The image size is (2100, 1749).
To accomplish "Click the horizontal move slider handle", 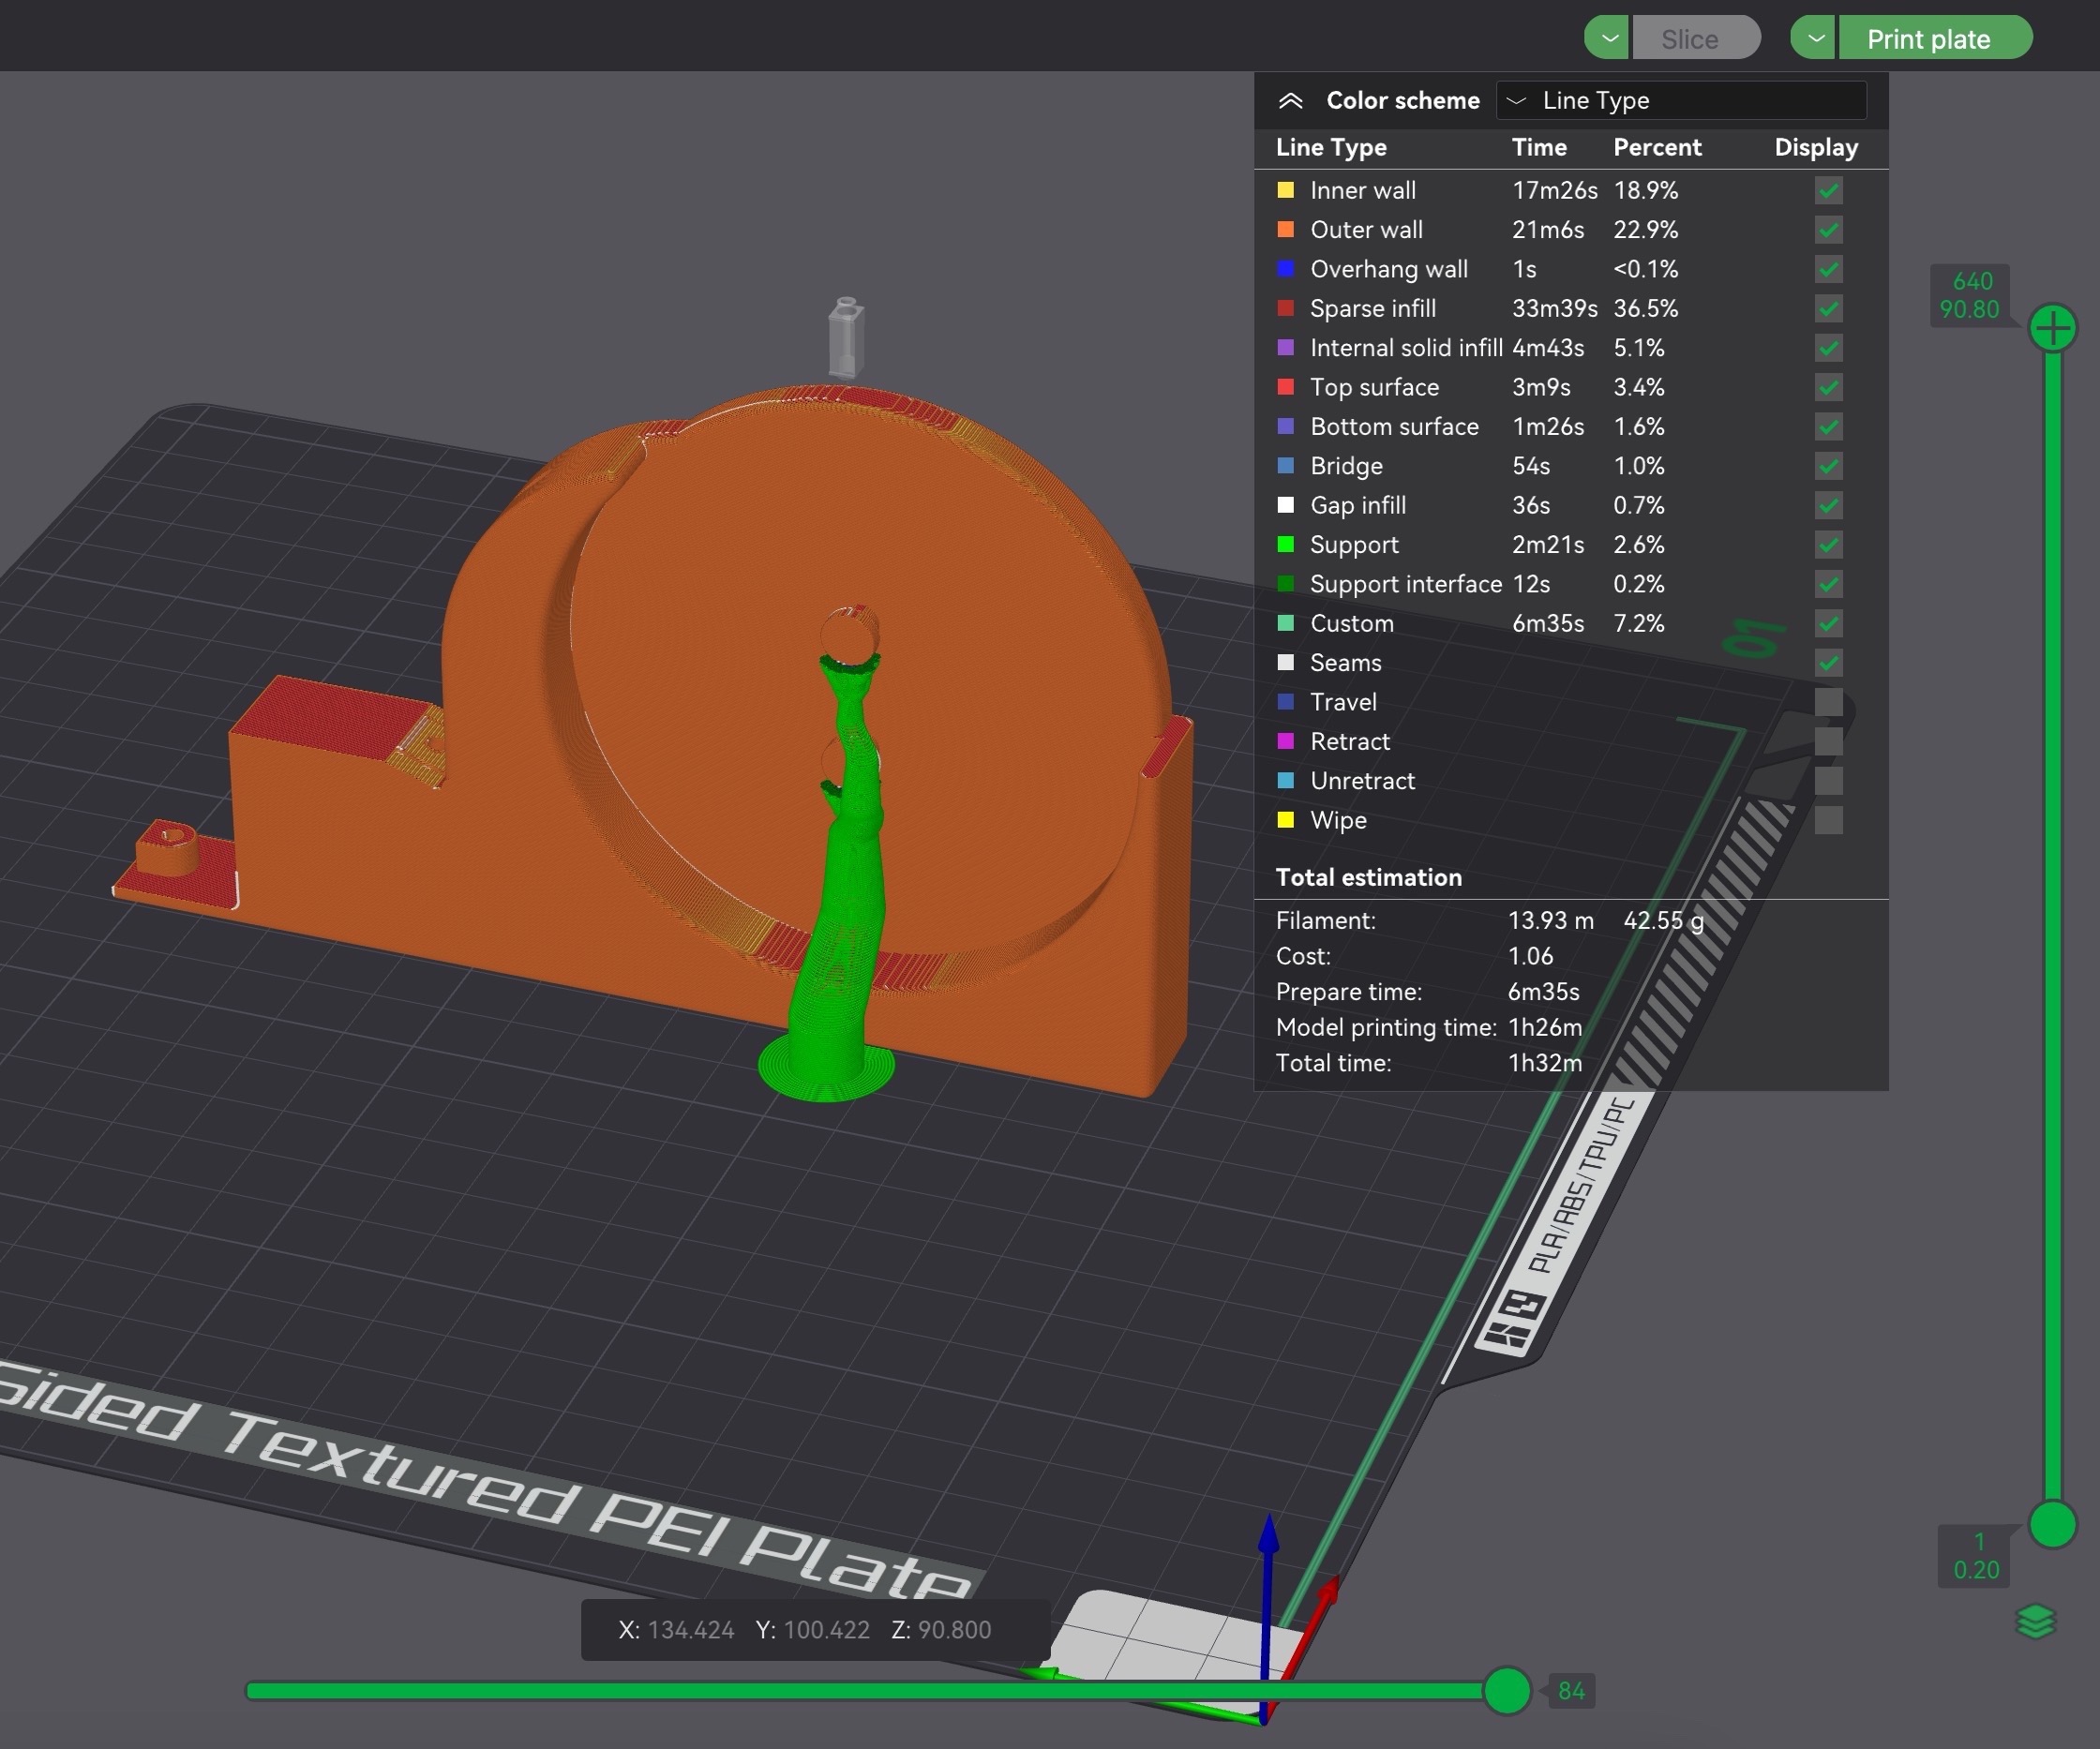I will pyautogui.click(x=1507, y=1690).
